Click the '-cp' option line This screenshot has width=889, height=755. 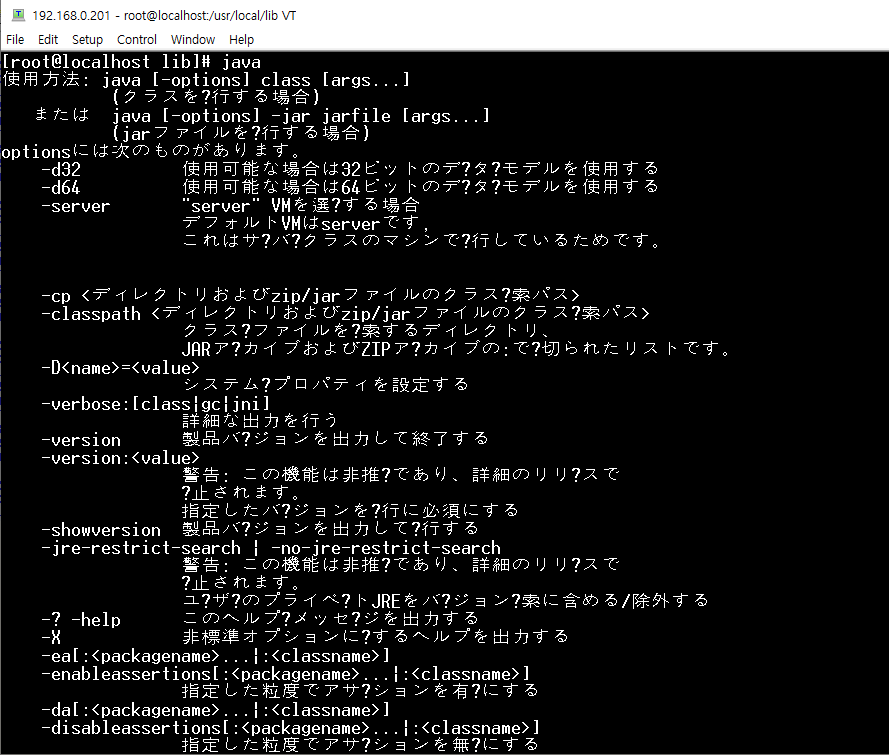(x=310, y=295)
